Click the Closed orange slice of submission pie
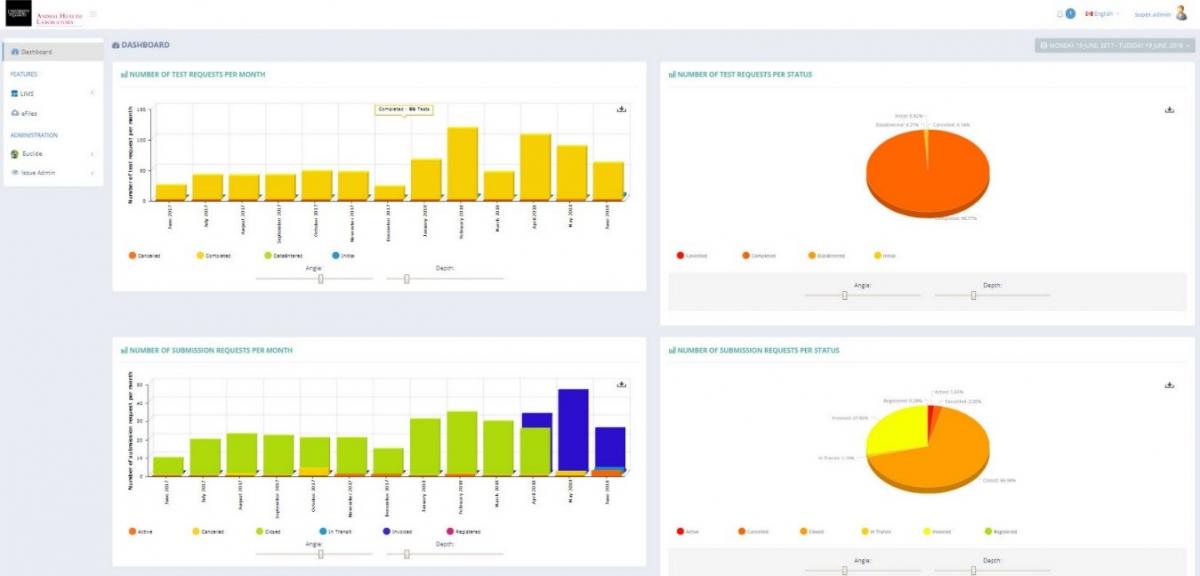 (940, 450)
